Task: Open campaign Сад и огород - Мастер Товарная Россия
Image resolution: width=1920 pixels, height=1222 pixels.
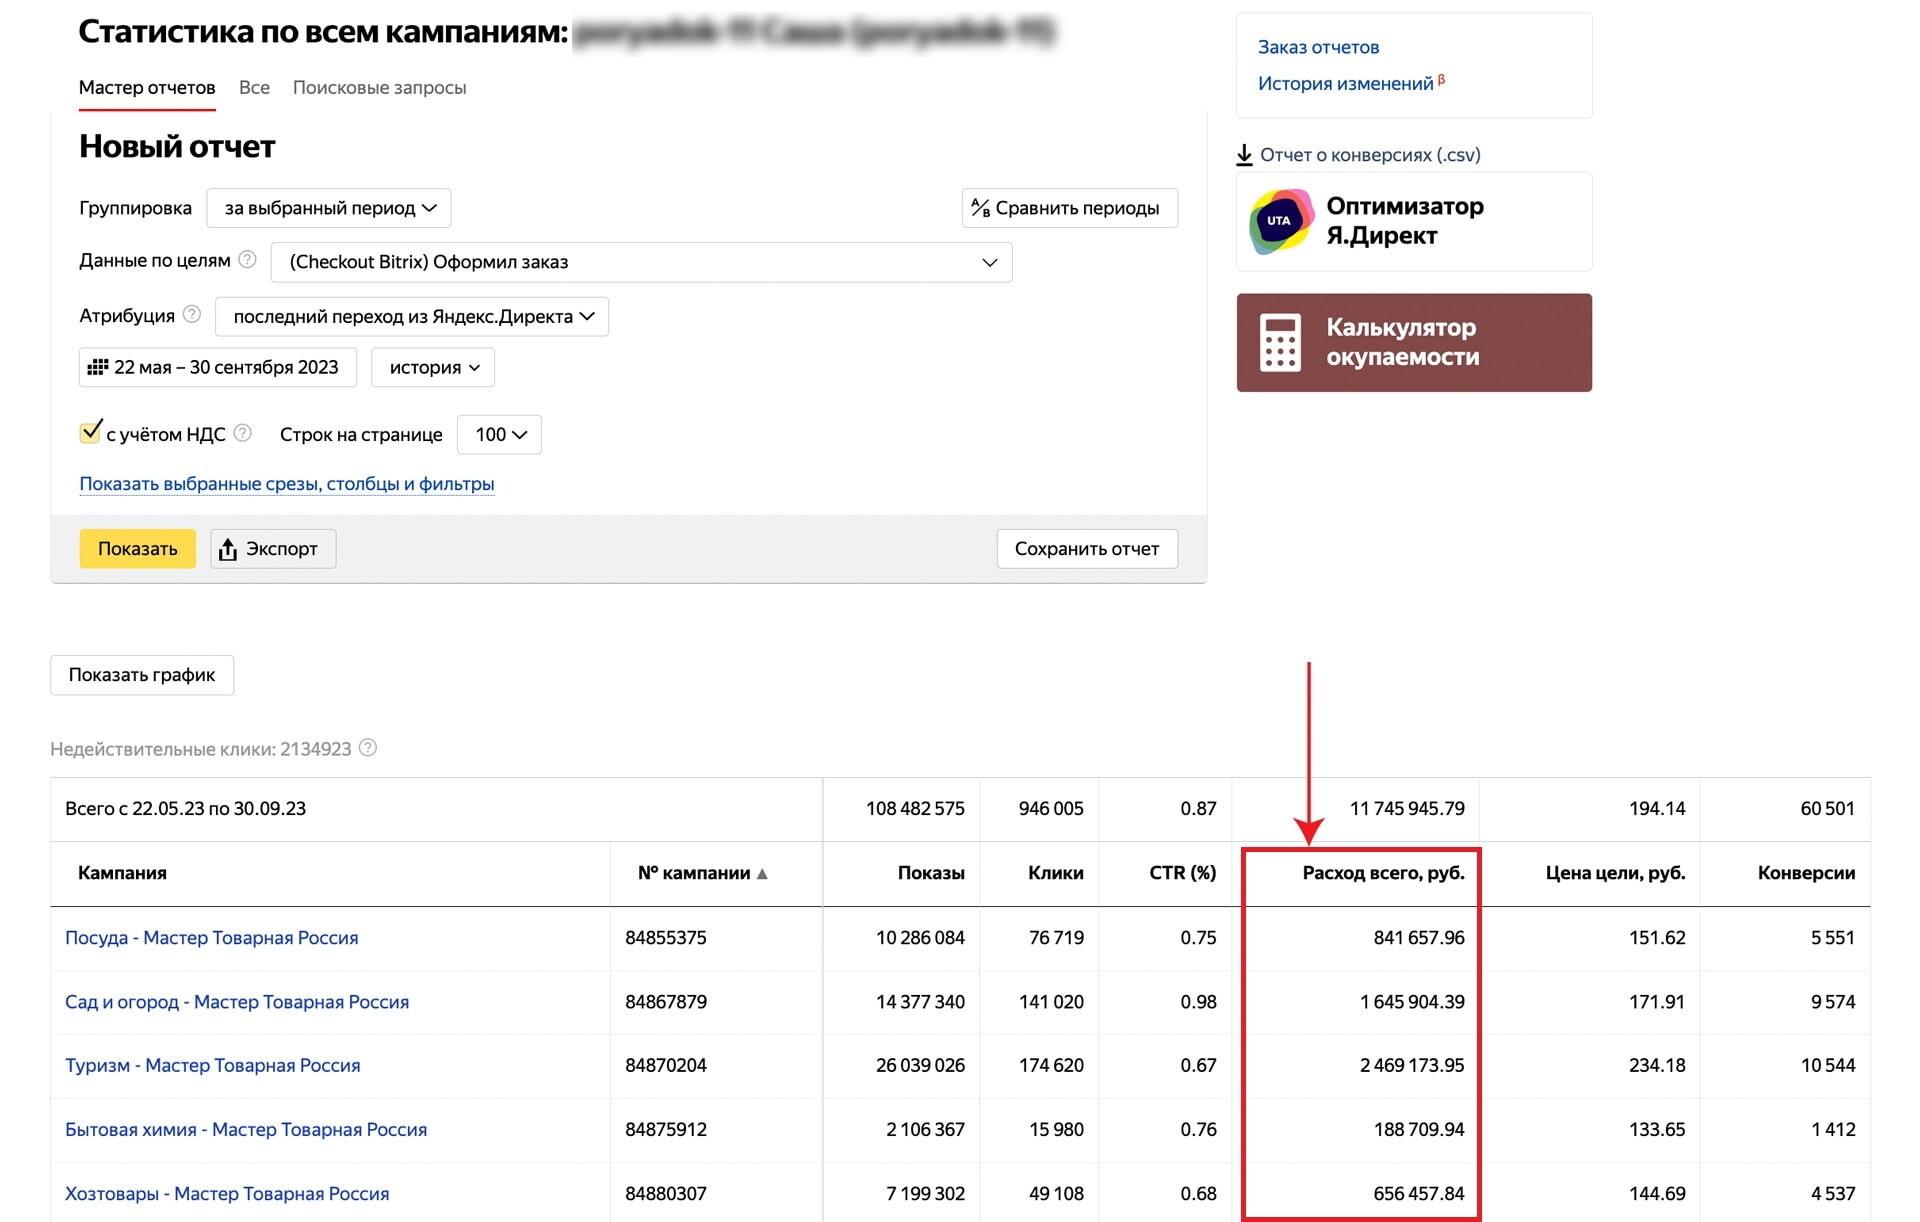Action: pos(237,1002)
